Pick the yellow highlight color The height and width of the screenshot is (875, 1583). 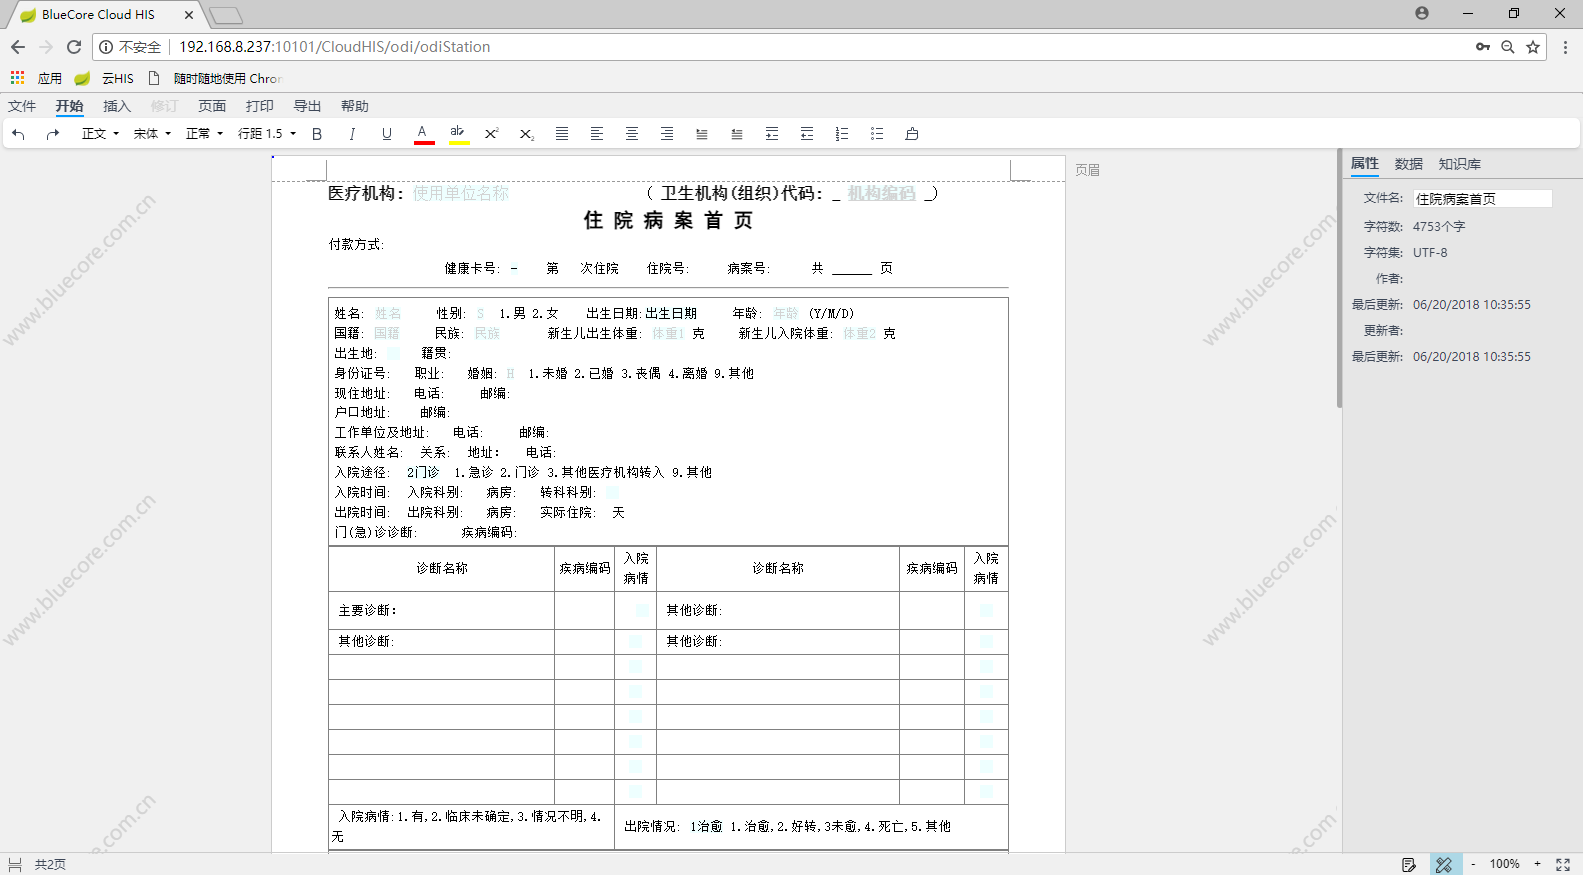pos(458,134)
